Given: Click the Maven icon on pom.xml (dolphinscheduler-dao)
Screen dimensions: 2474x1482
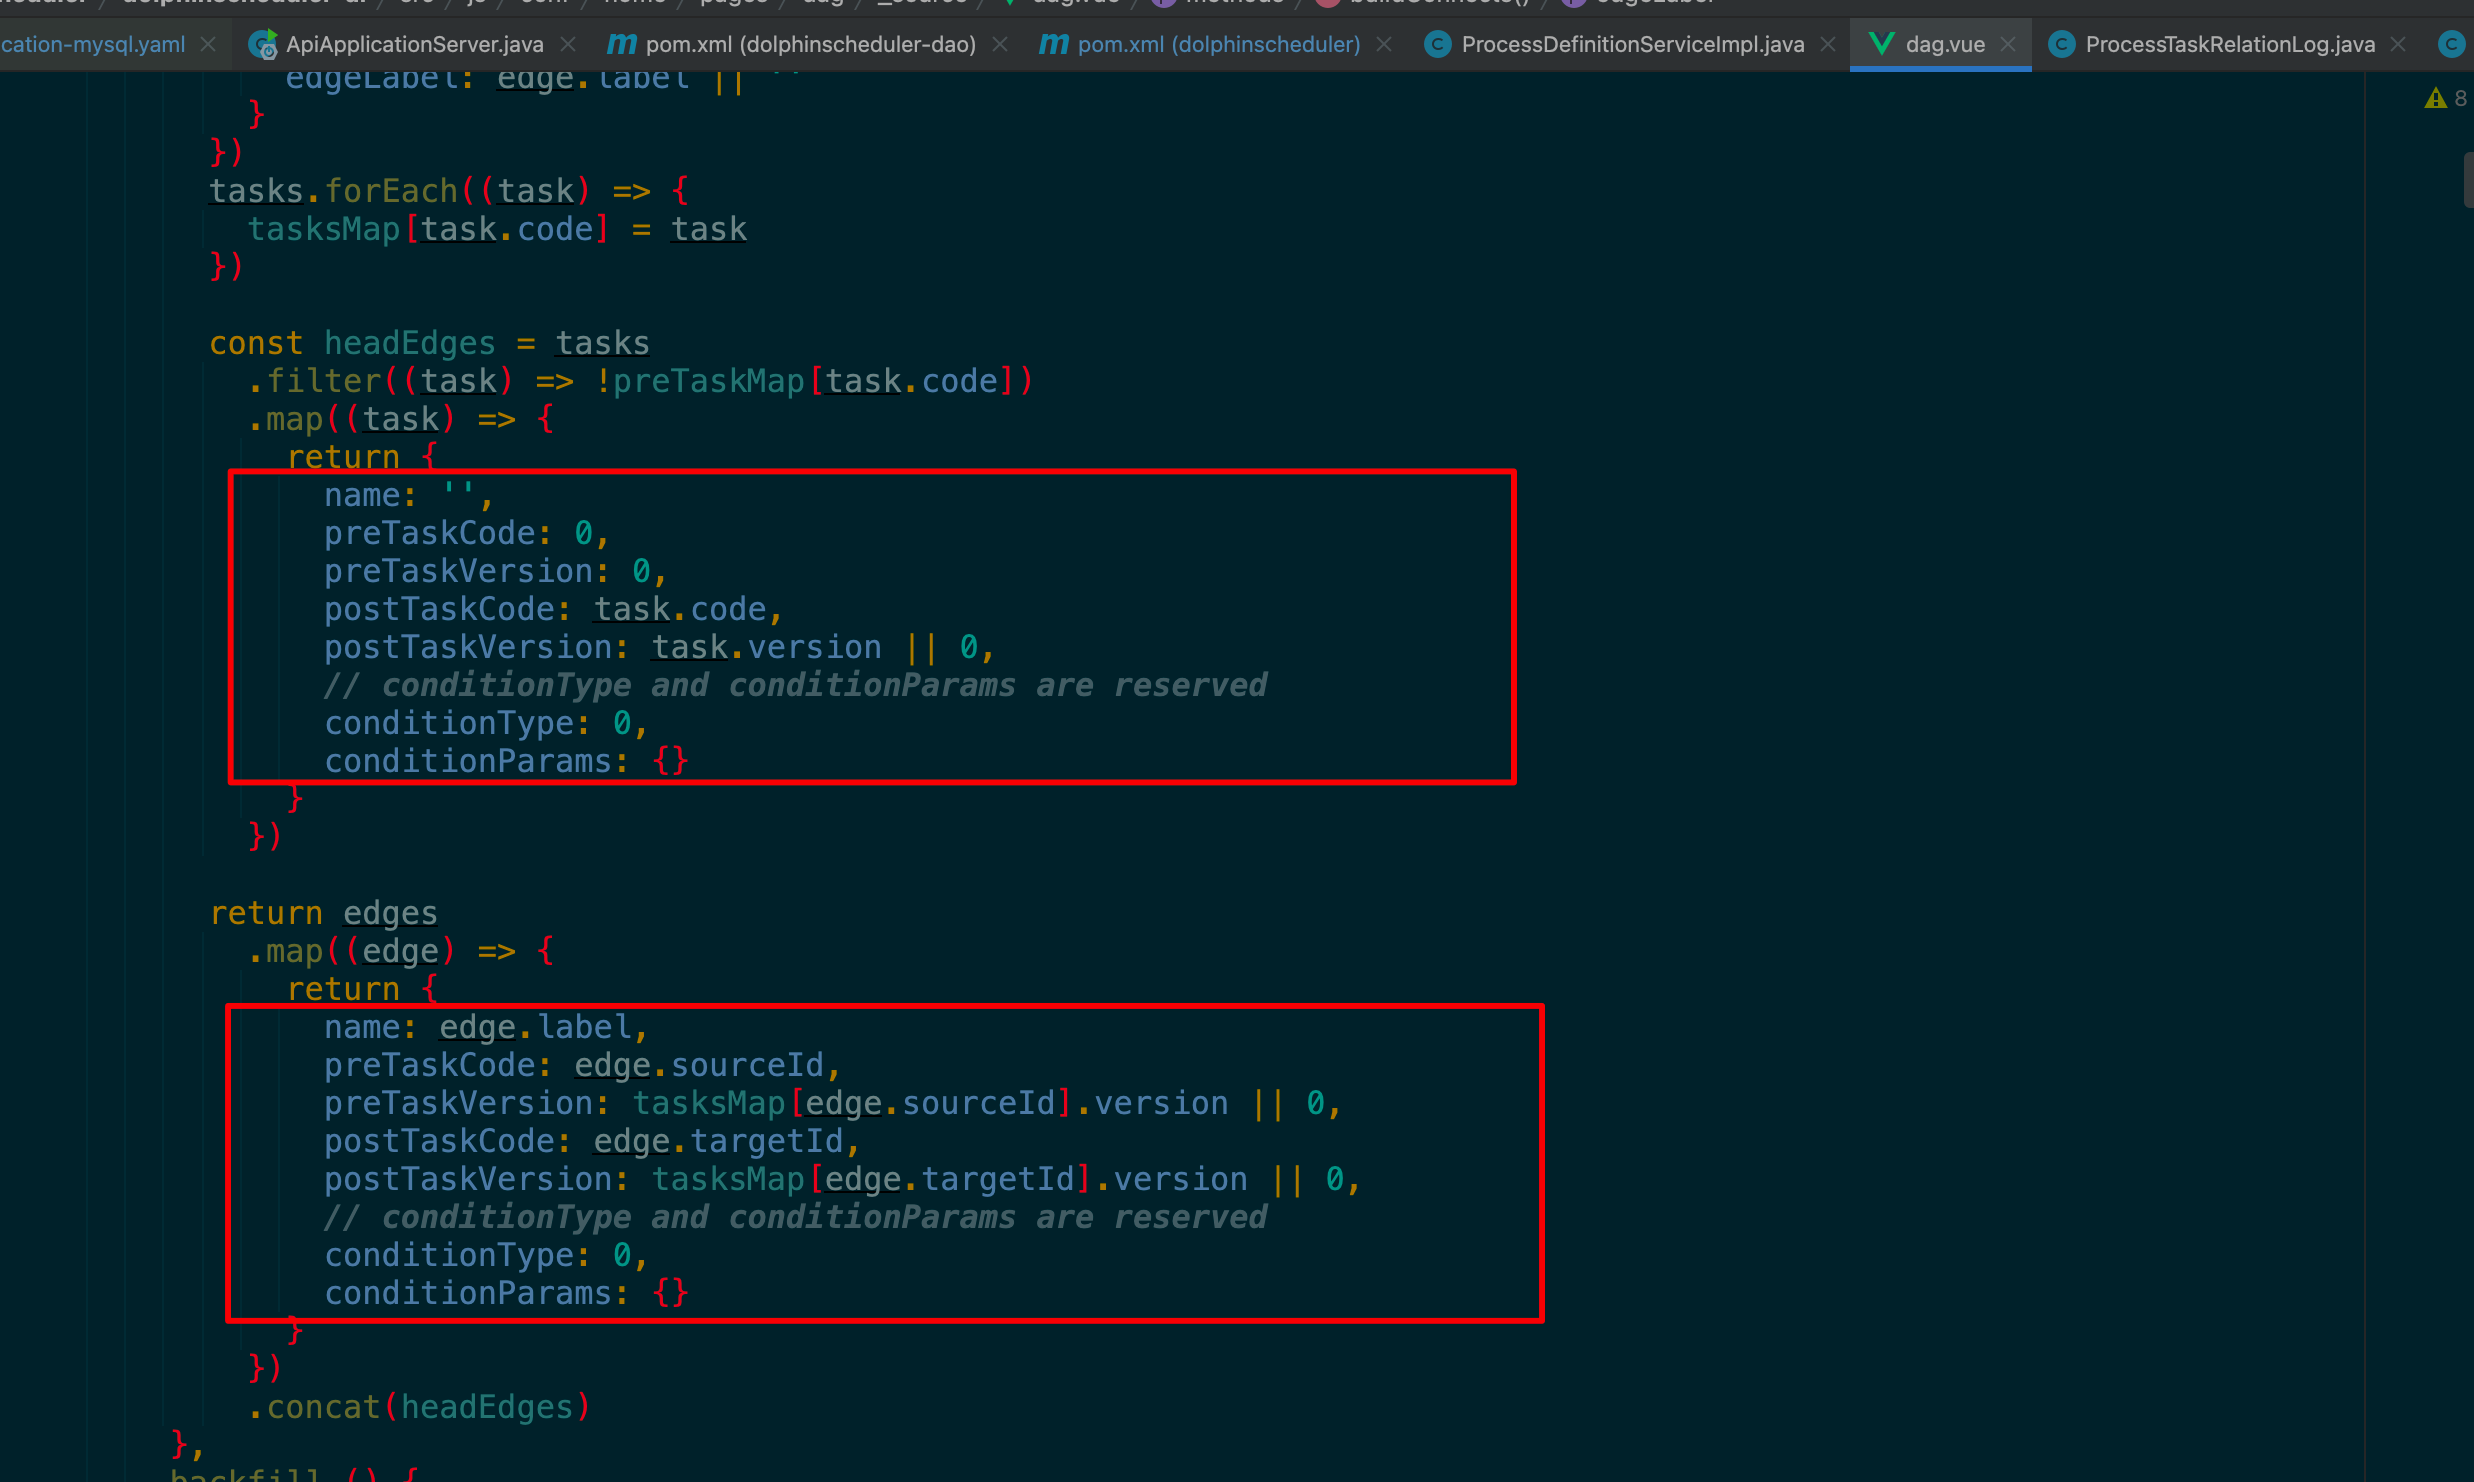Looking at the screenshot, I should click(621, 44).
